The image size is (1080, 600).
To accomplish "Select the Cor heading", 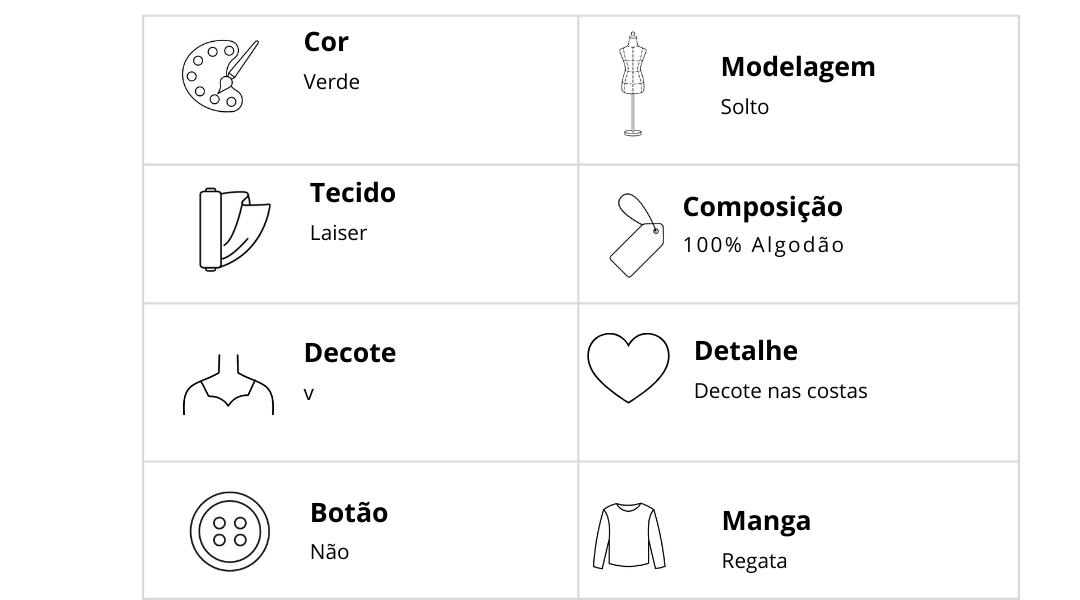I will click(x=326, y=42).
